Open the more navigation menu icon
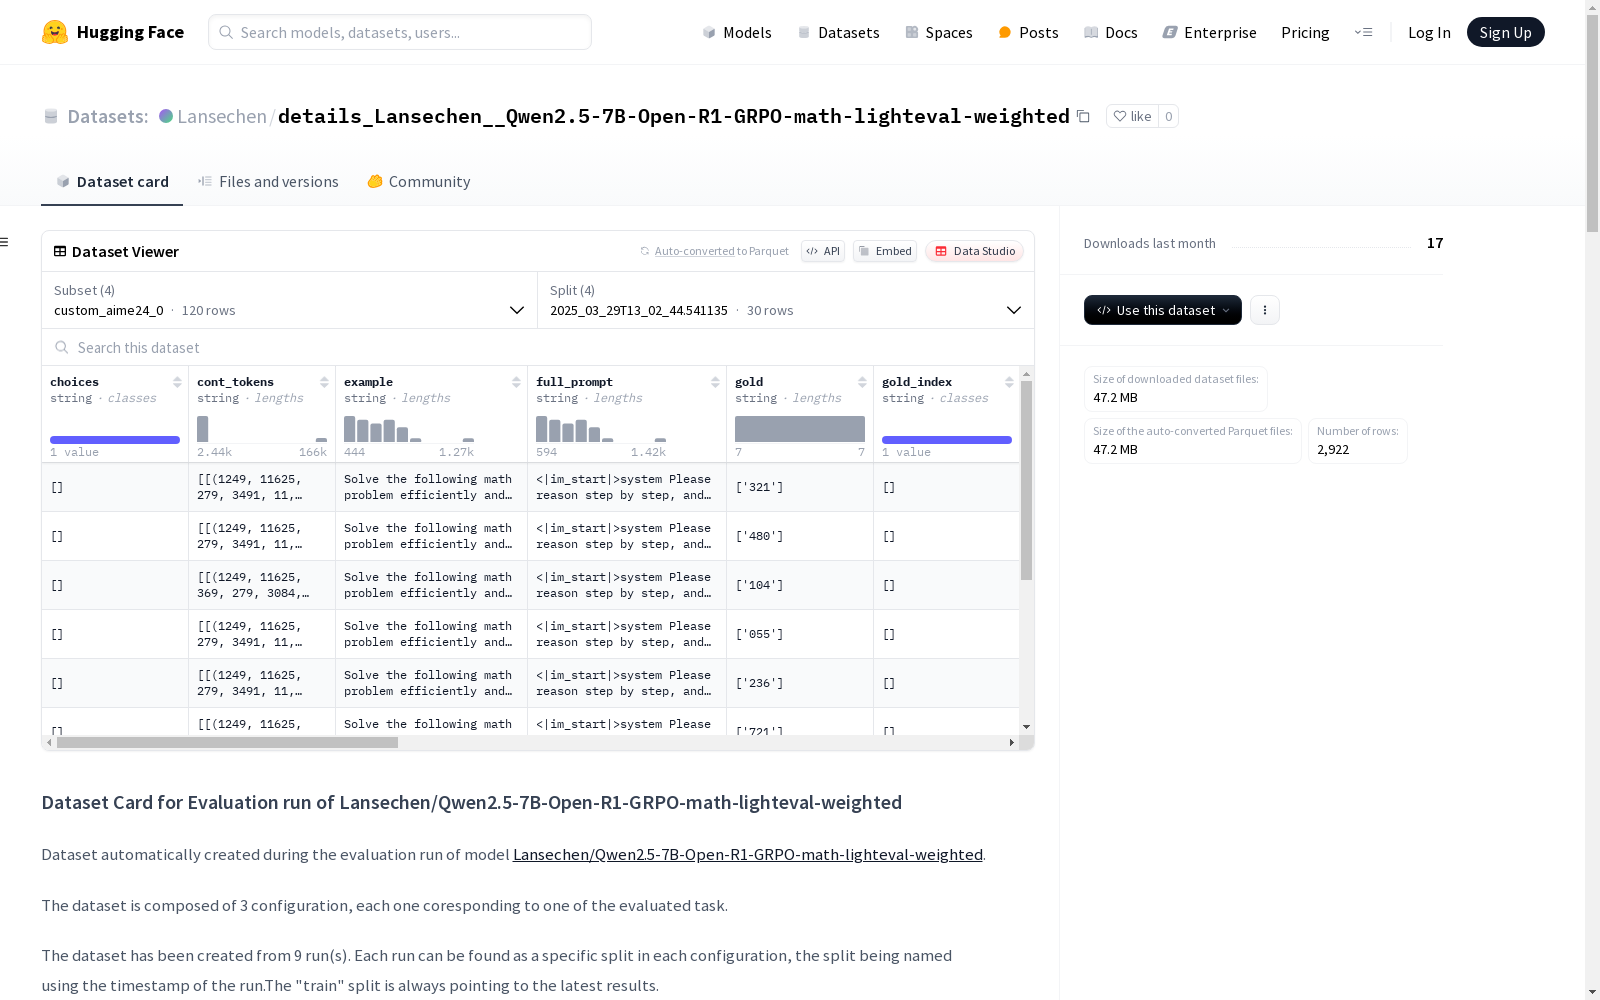Viewport: 1600px width, 1000px height. click(1363, 32)
